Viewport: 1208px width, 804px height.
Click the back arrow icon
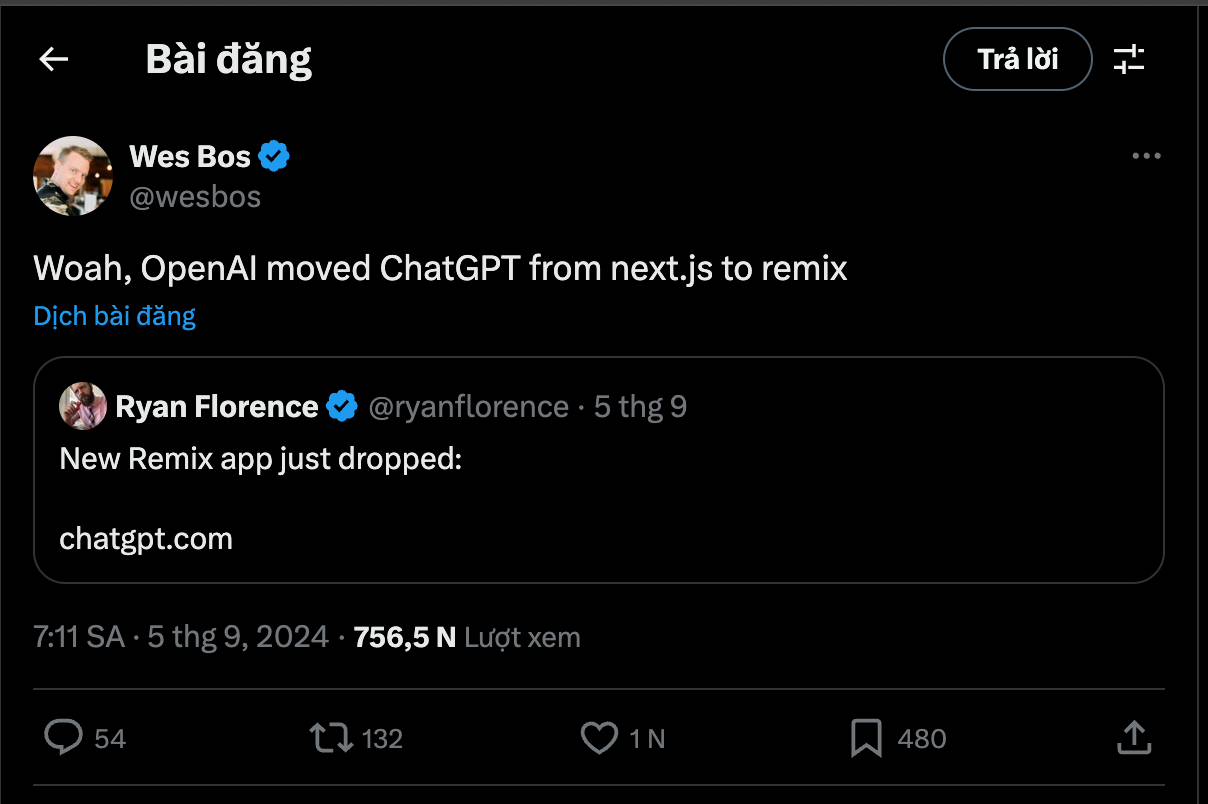click(54, 60)
